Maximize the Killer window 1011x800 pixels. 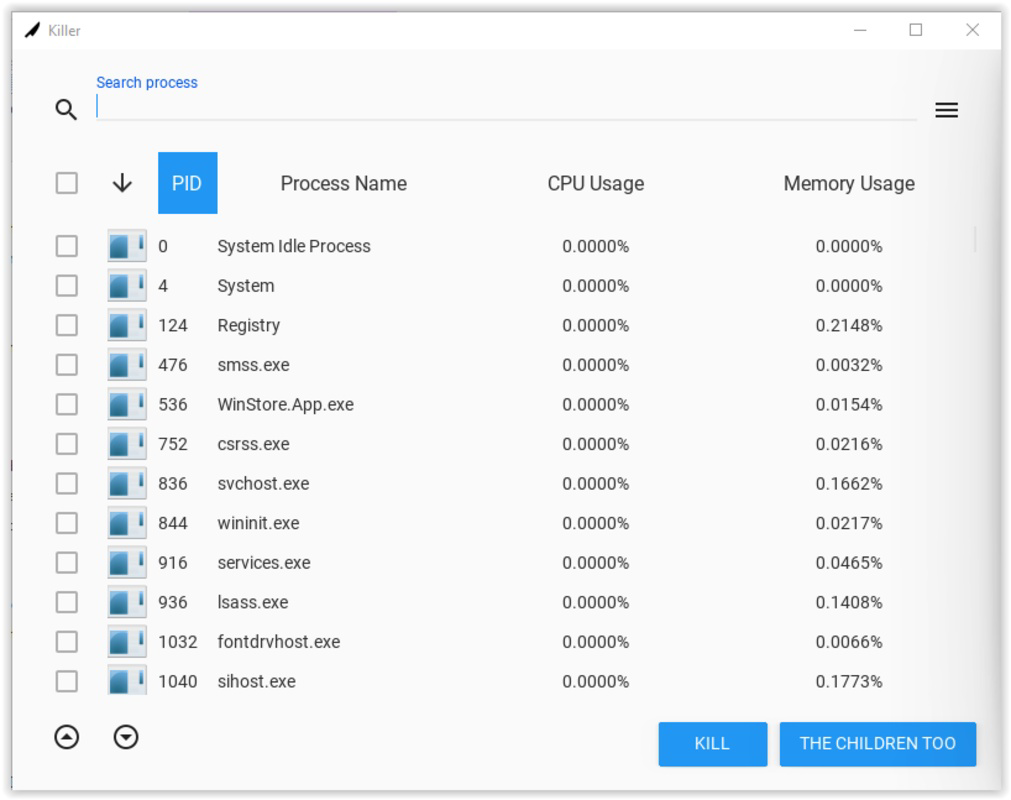(916, 30)
